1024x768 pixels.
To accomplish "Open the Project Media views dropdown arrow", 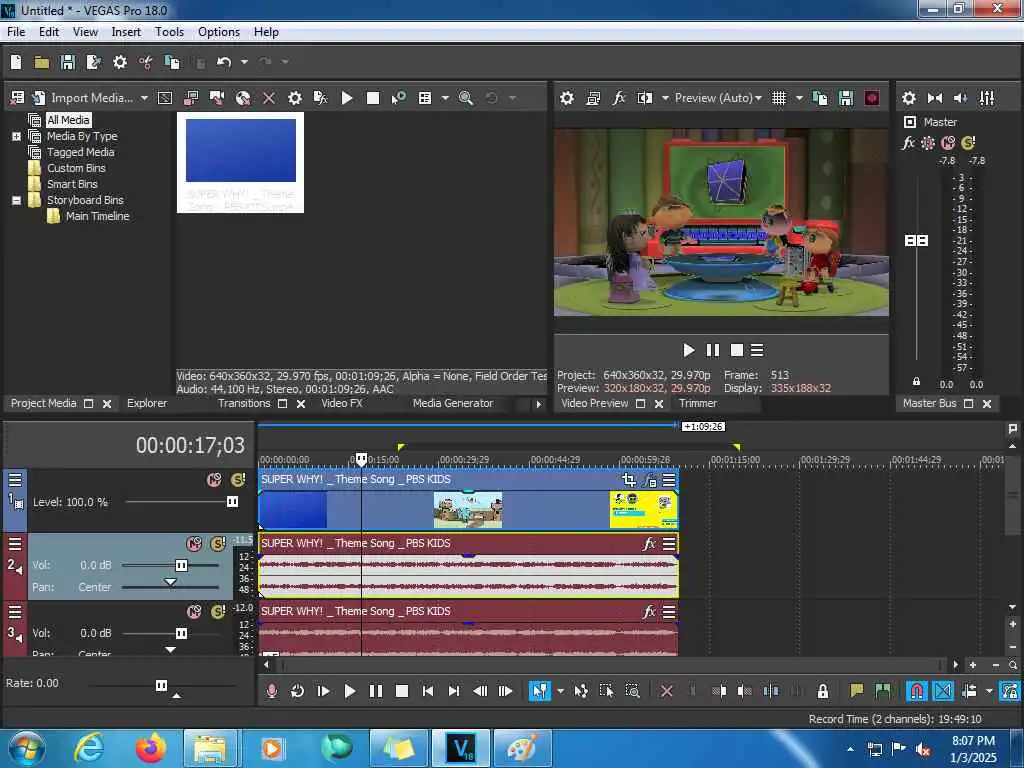I will click(445, 98).
